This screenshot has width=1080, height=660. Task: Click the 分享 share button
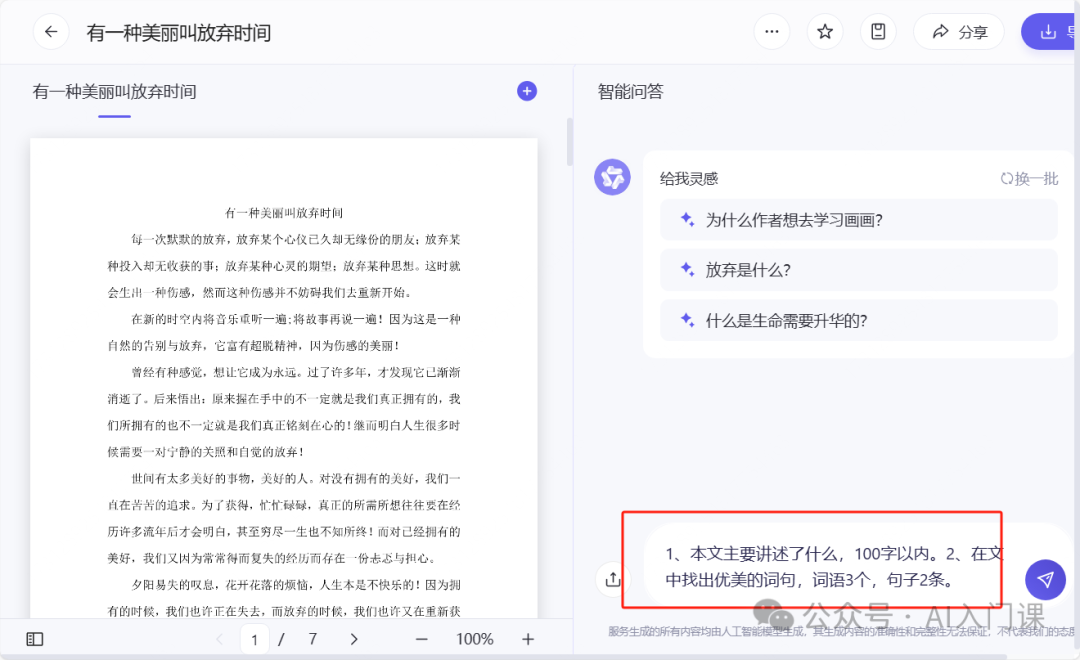(x=958, y=32)
